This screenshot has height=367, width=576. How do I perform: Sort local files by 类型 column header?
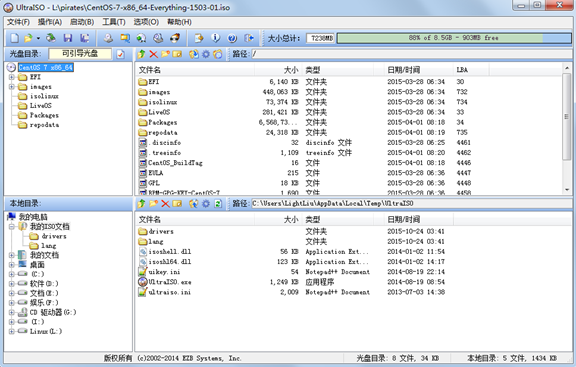pyautogui.click(x=338, y=220)
